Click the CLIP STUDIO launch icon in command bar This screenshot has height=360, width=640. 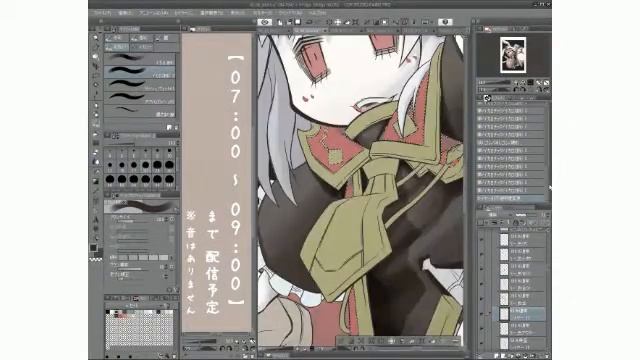point(264,22)
